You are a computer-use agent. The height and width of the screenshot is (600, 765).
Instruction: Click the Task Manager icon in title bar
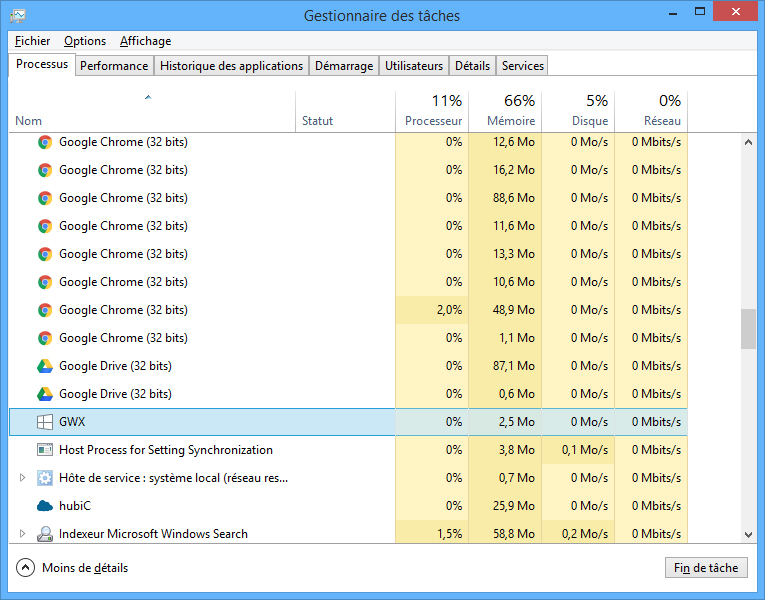18,17
